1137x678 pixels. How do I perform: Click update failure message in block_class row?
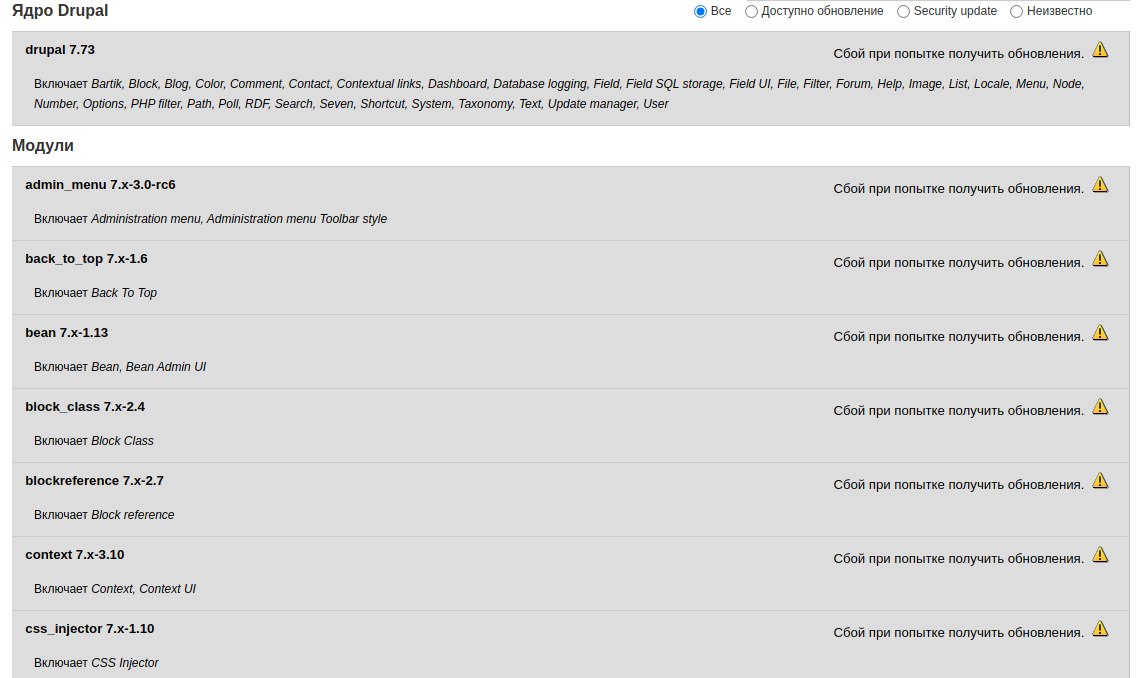pyautogui.click(x=959, y=410)
